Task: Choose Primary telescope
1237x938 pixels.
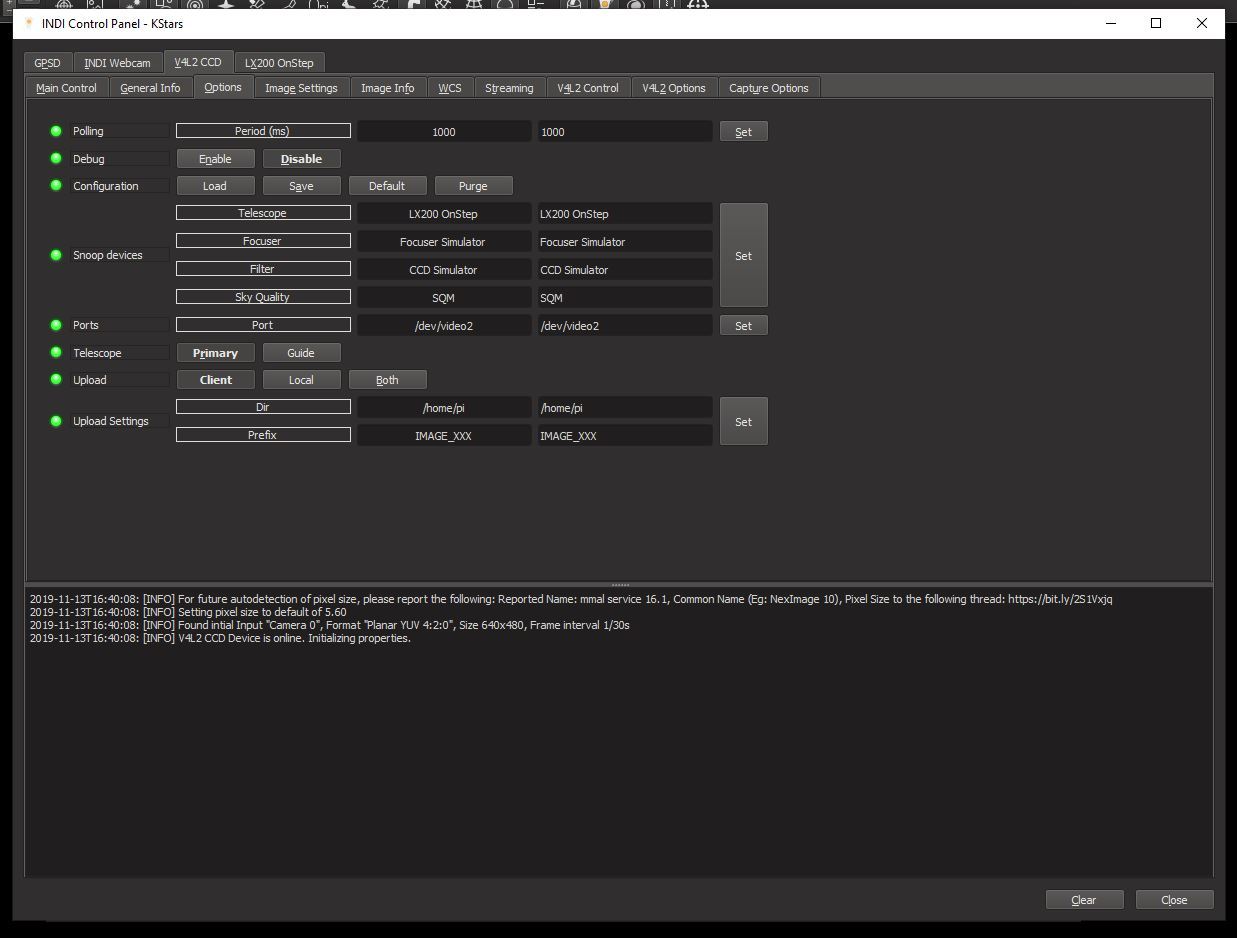Action: (x=215, y=353)
